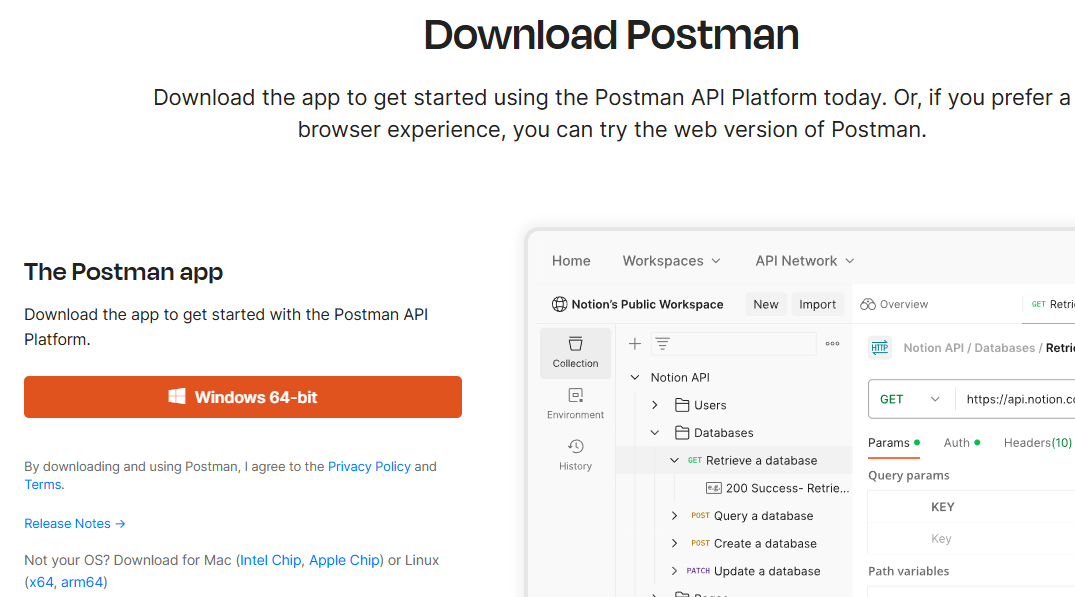
Task: Download the Mac Intel Chip version
Action: coord(270,560)
